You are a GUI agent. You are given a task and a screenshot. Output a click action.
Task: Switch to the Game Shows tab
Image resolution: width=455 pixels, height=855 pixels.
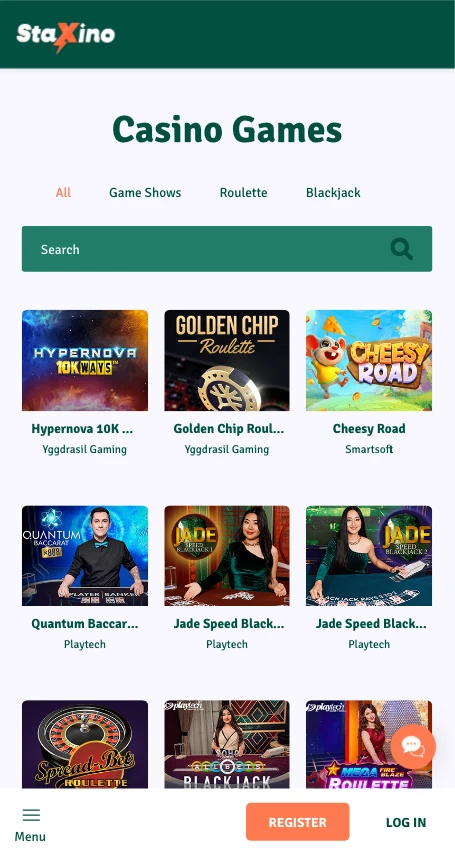145,192
